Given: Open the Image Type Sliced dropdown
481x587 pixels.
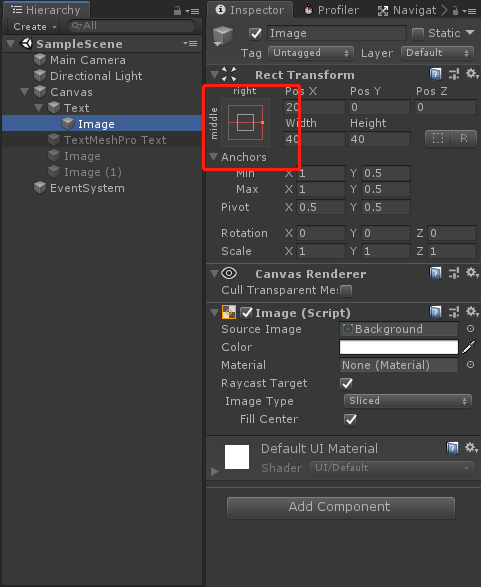Looking at the screenshot, I should pyautogui.click(x=408, y=401).
